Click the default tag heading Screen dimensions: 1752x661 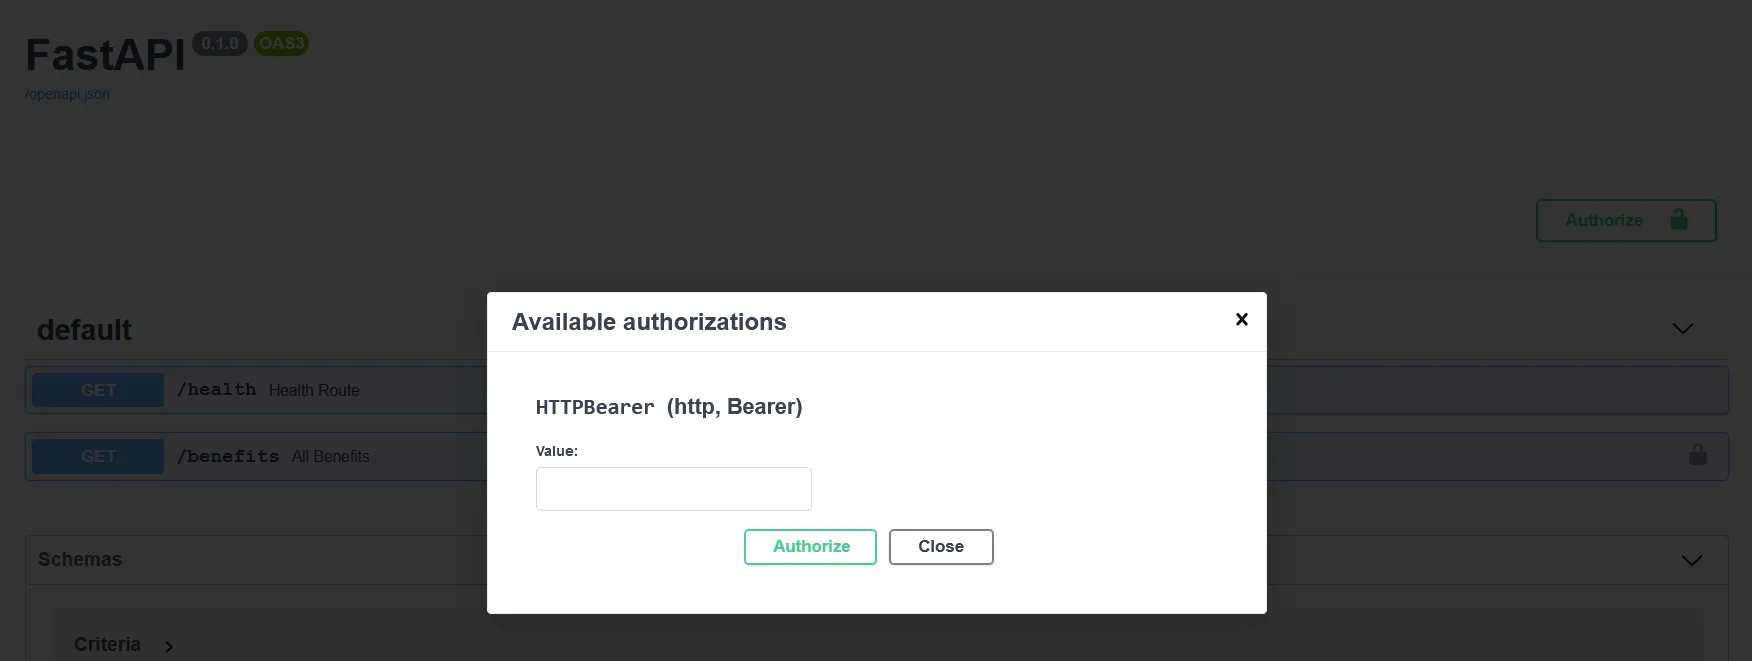(x=84, y=330)
